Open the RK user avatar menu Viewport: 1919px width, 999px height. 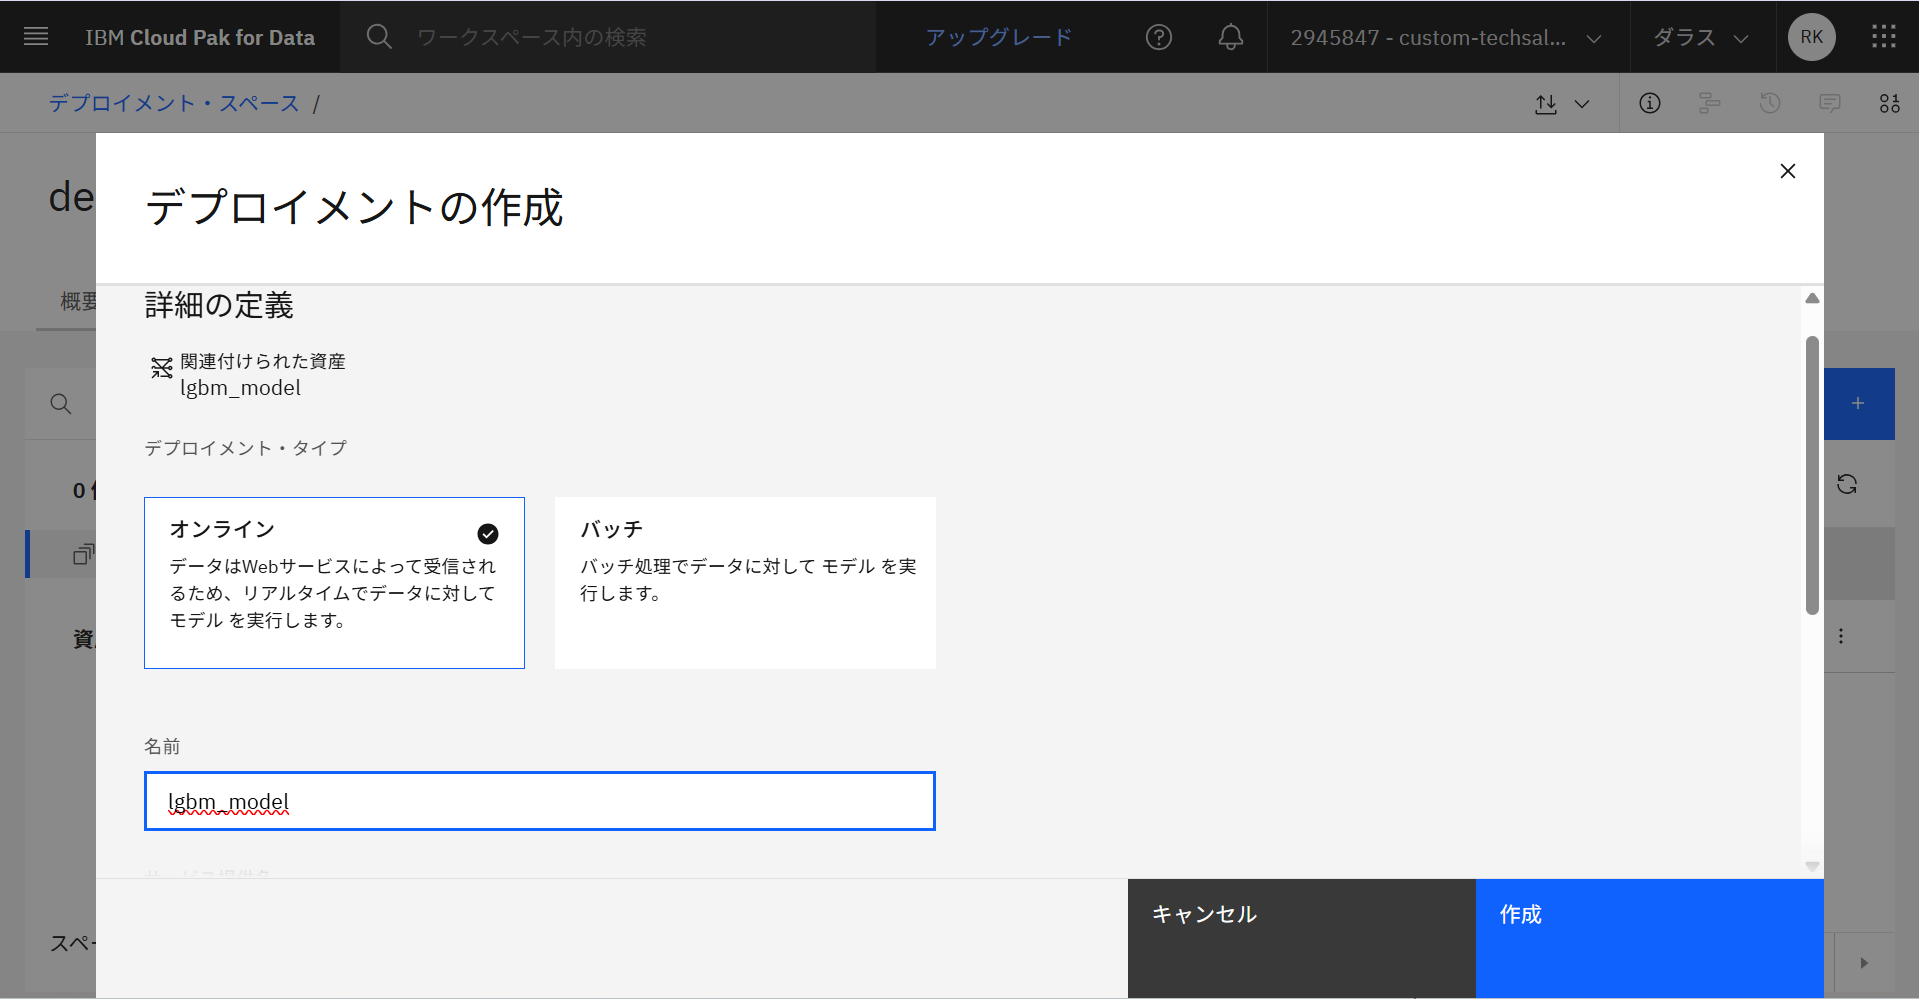[1812, 37]
